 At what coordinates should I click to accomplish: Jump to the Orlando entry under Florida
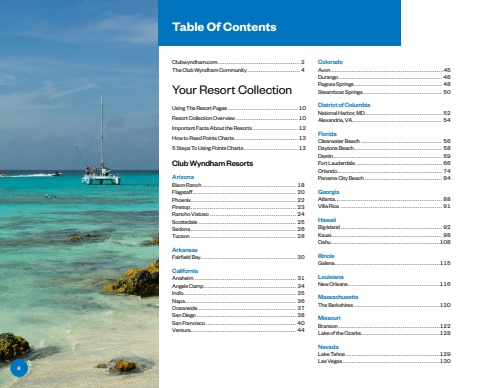tap(384, 171)
